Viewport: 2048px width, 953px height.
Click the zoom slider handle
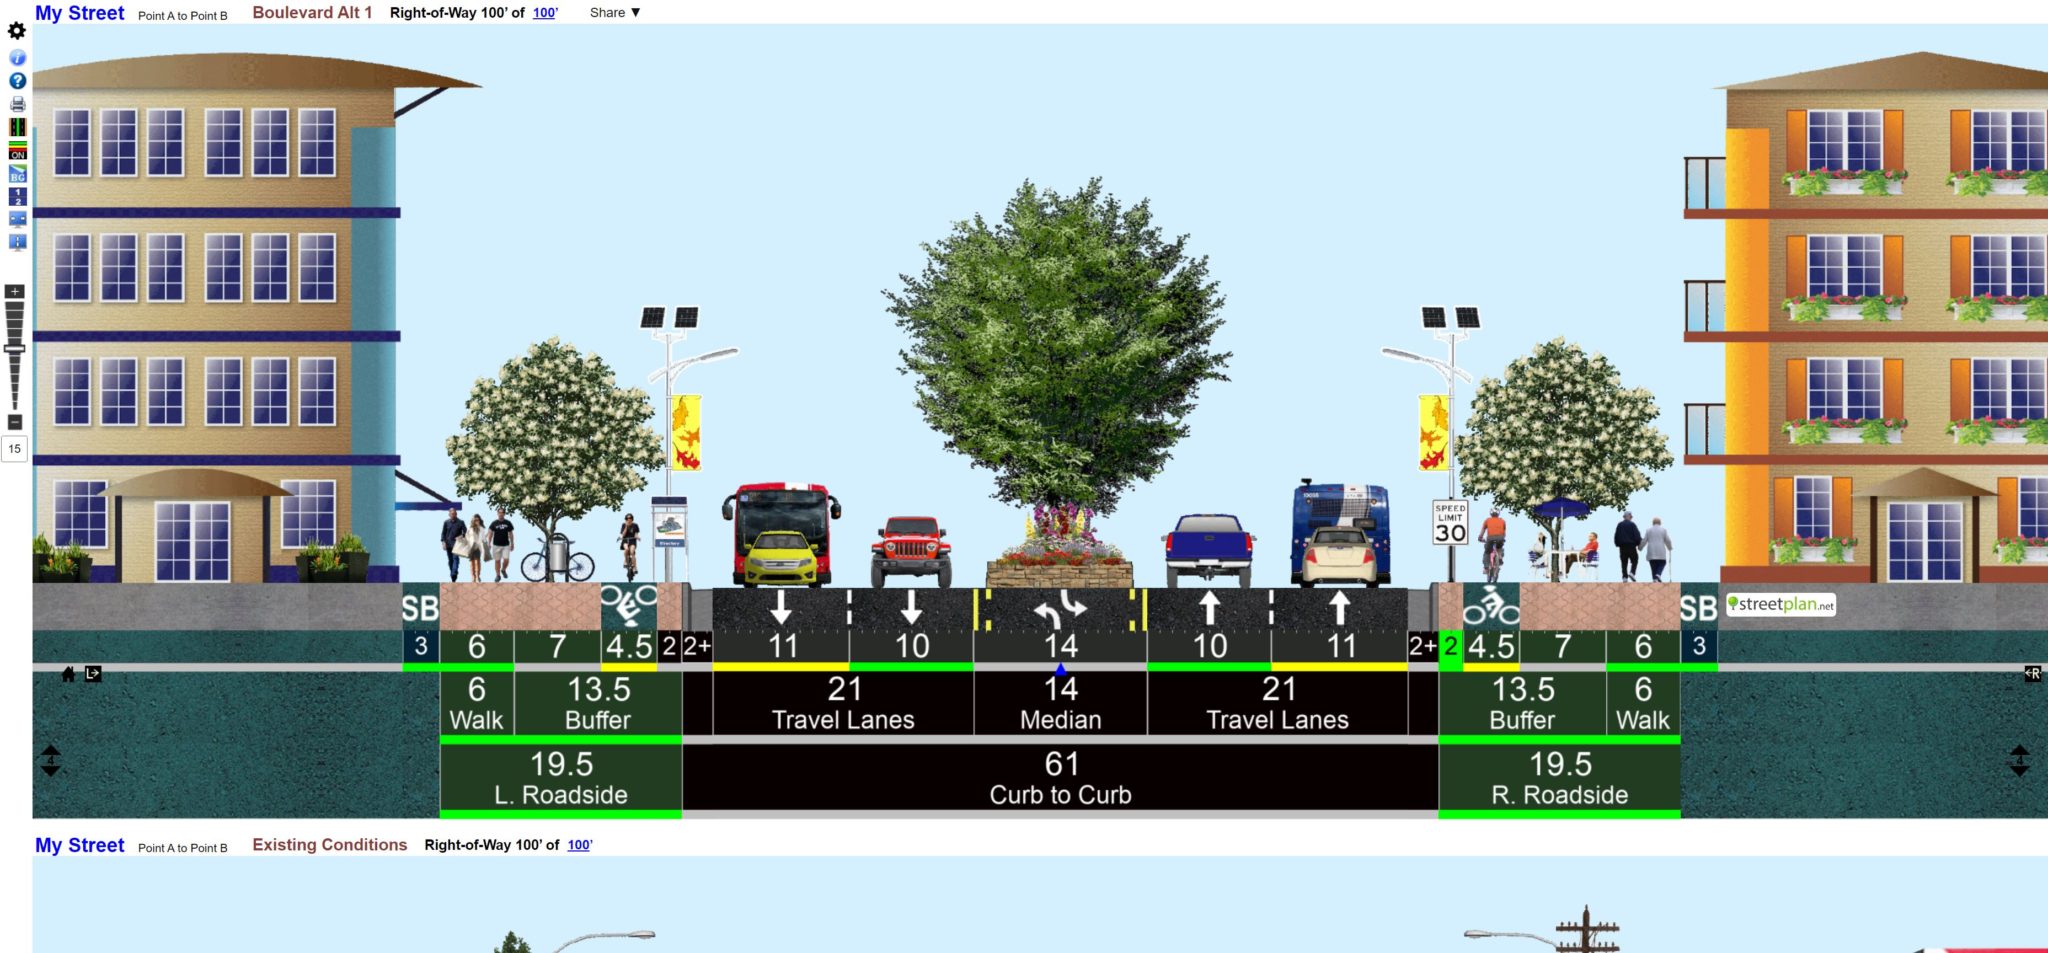click(x=14, y=349)
